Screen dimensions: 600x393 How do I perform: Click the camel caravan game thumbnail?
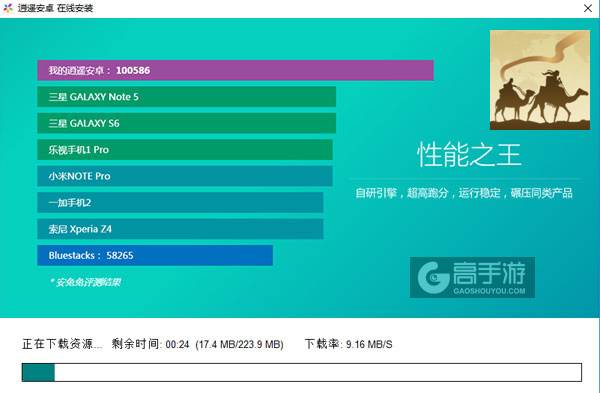(540, 80)
